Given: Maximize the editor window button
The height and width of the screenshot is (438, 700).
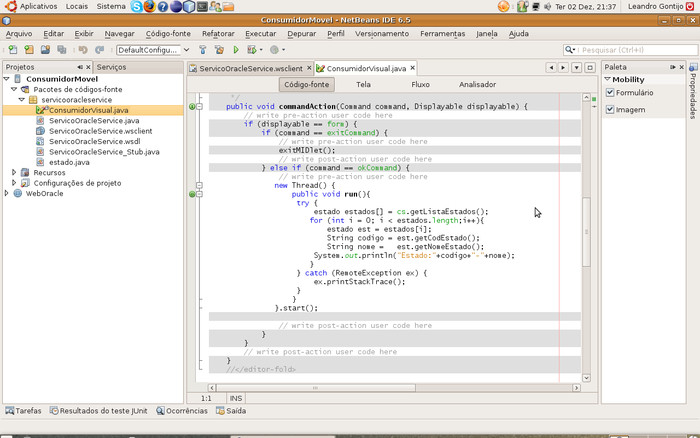Looking at the screenshot, I should (590, 67).
